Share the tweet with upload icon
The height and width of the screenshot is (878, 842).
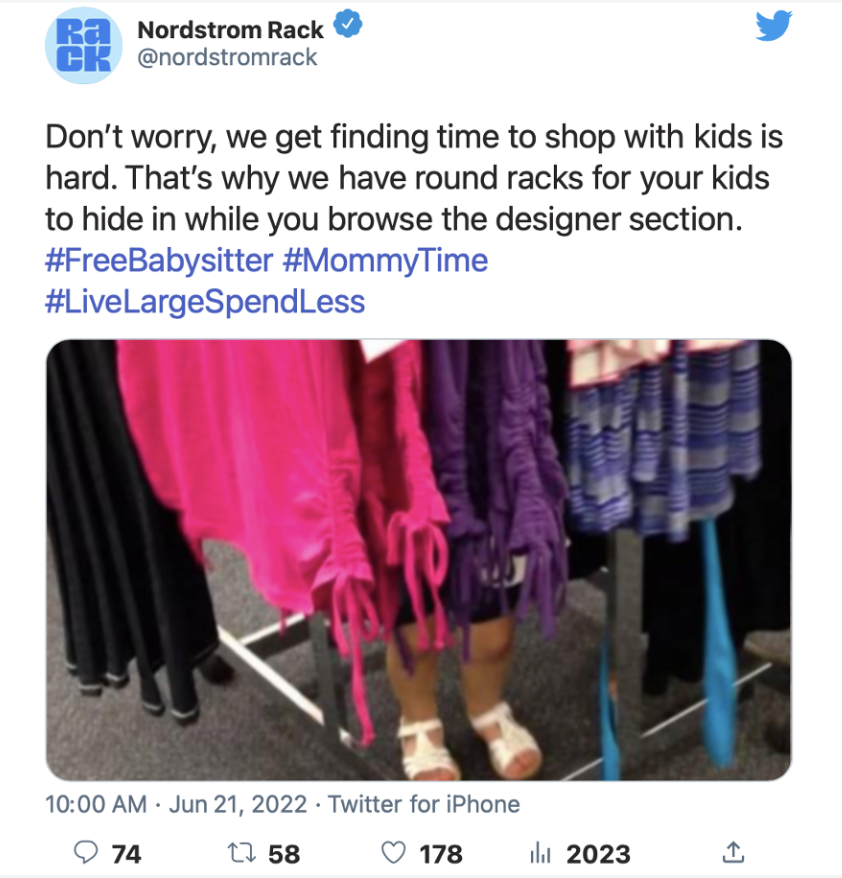pos(733,852)
